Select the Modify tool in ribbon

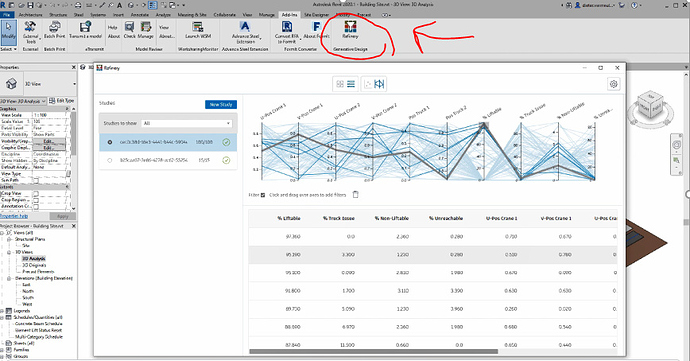(8, 32)
